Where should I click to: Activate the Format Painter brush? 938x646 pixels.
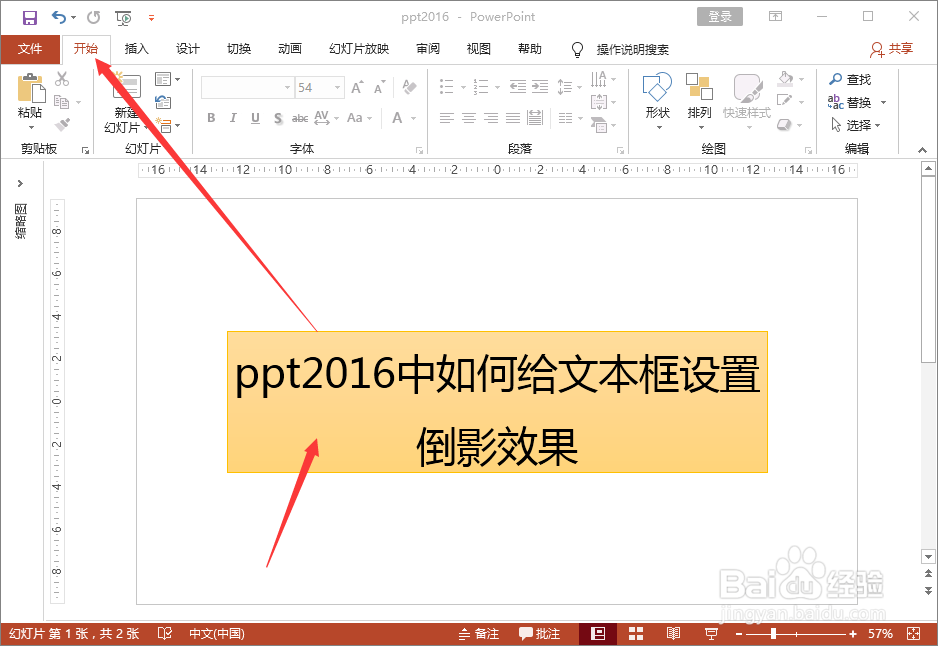(62, 124)
